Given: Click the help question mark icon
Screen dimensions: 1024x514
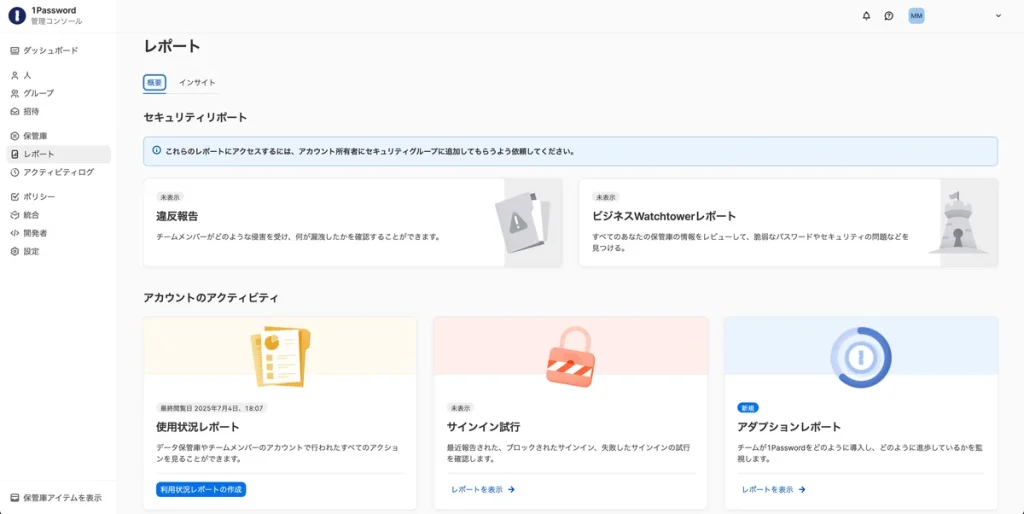Looking at the screenshot, I should [x=889, y=16].
